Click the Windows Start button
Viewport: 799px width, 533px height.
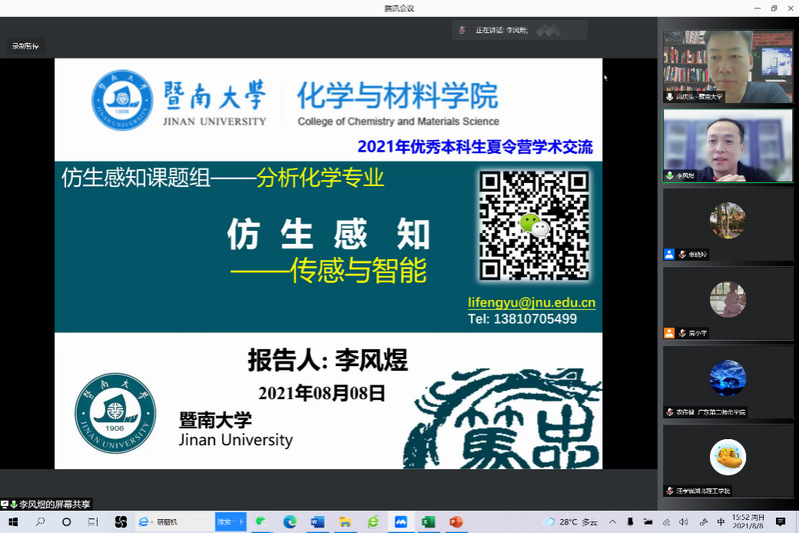point(14,522)
